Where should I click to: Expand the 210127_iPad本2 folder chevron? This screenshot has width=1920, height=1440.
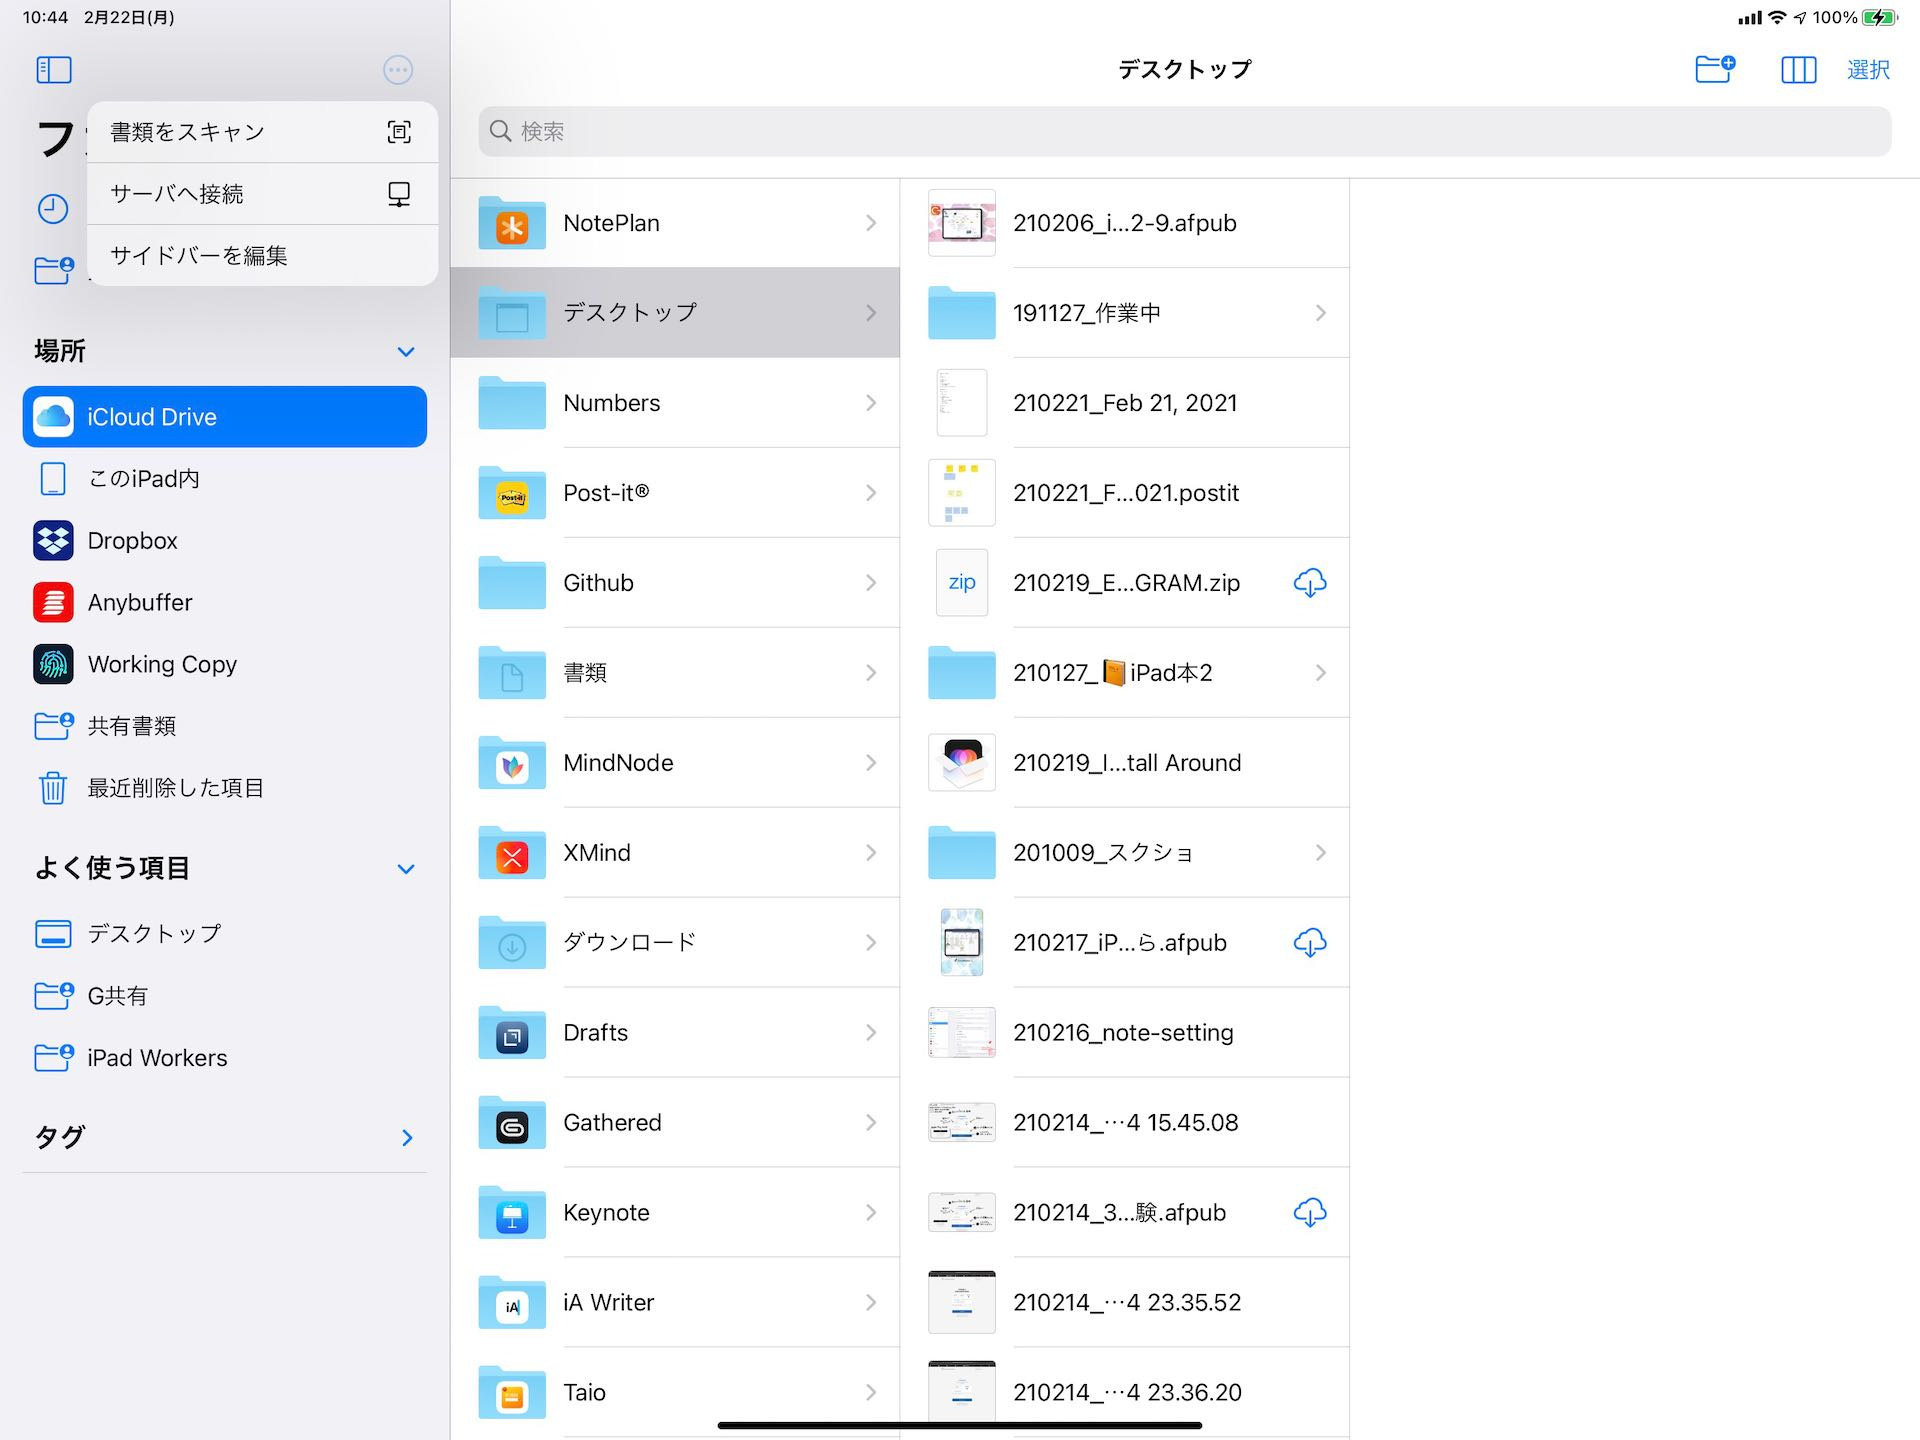click(1321, 673)
